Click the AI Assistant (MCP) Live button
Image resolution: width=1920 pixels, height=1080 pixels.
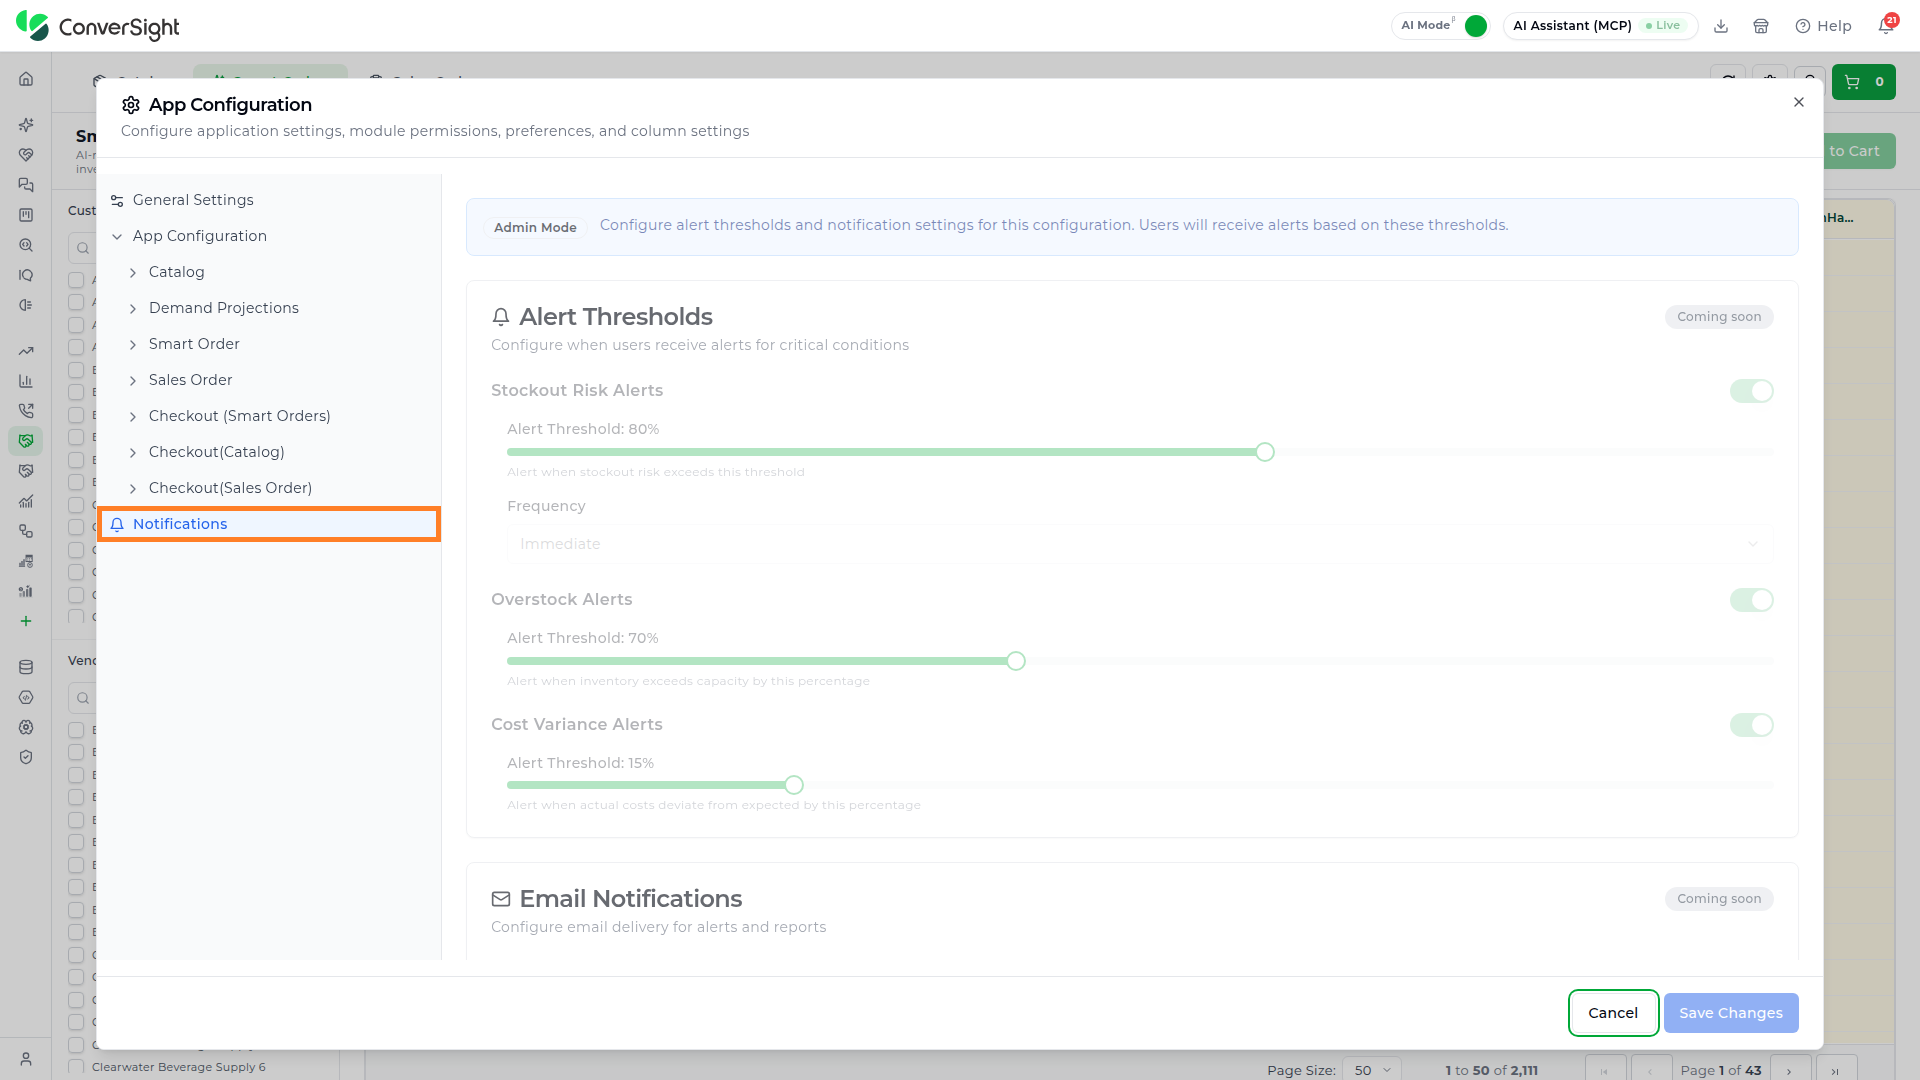click(x=1600, y=26)
